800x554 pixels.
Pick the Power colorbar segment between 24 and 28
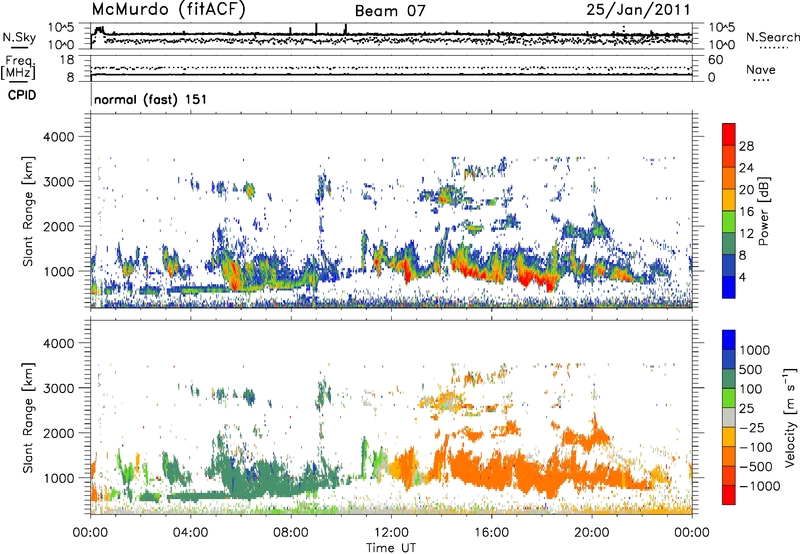[x=729, y=156]
